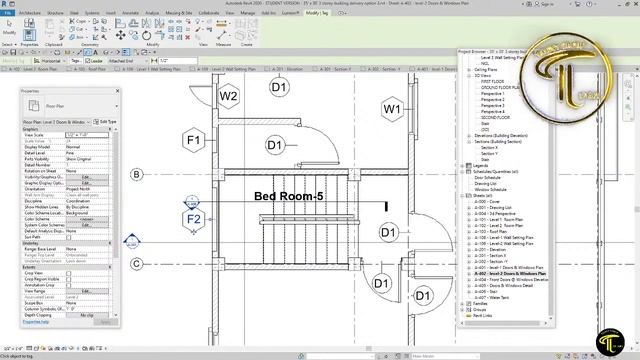Switch to the Collaborate ribbon tab
The image size is (640, 360).
click(x=209, y=13)
